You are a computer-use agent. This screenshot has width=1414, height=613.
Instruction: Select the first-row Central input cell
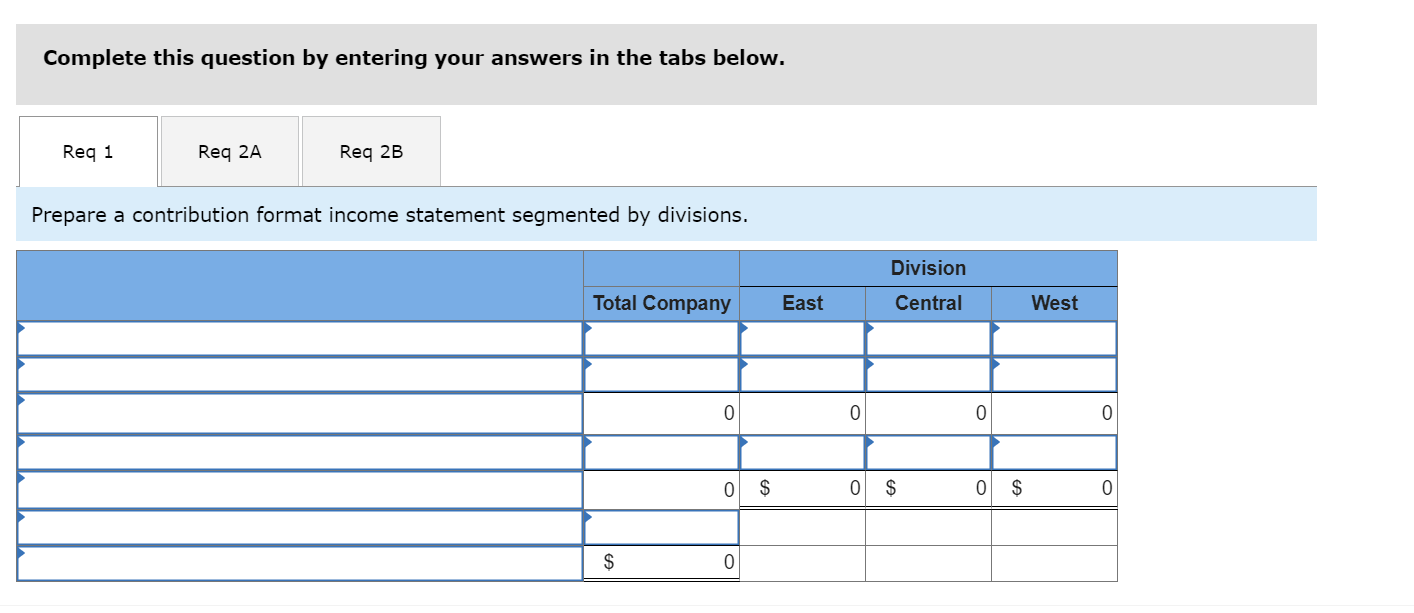(928, 339)
